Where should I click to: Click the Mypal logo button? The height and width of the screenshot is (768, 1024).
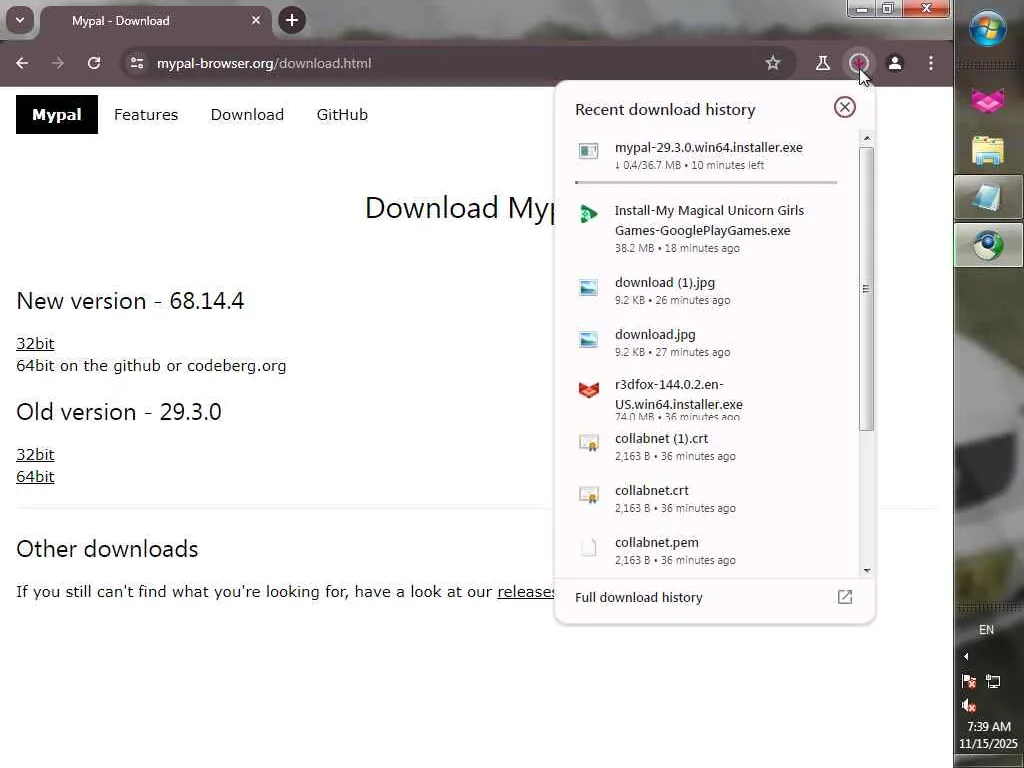57,114
